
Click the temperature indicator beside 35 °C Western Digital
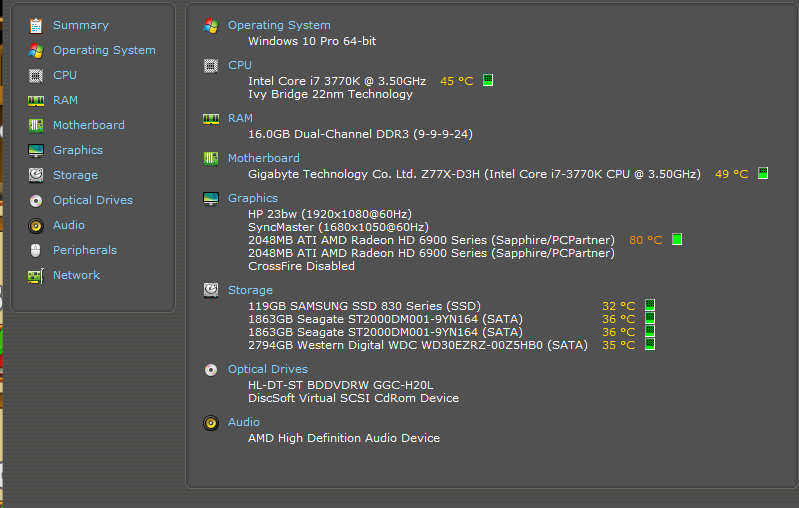[650, 344]
